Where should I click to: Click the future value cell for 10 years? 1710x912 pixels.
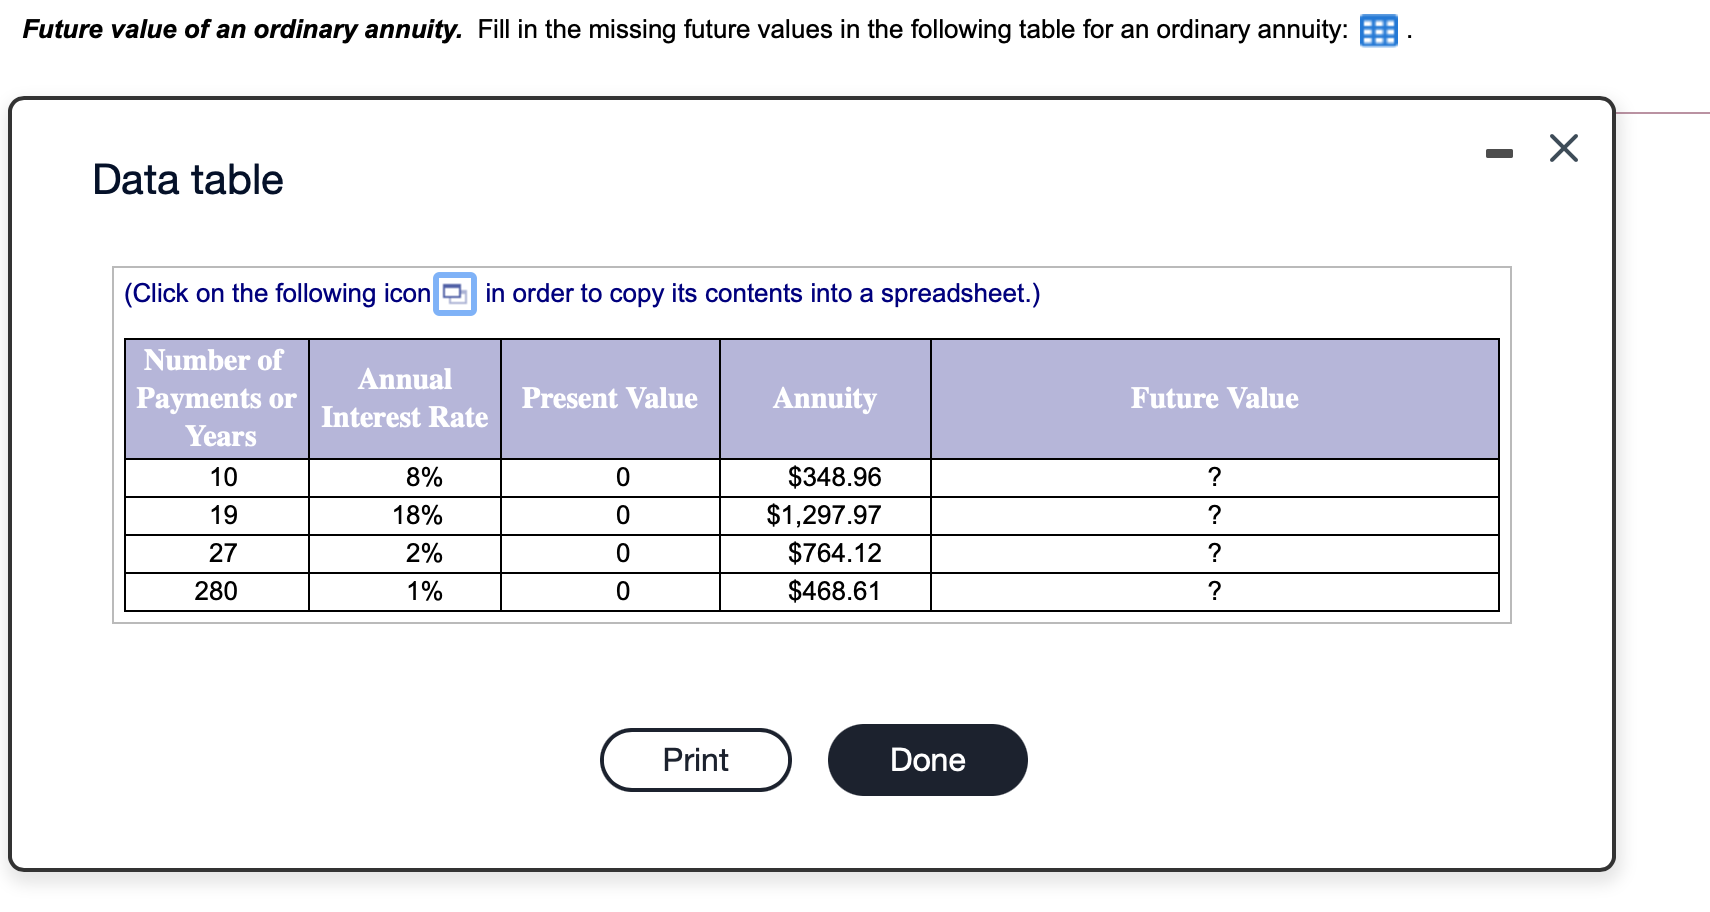pos(1214,478)
